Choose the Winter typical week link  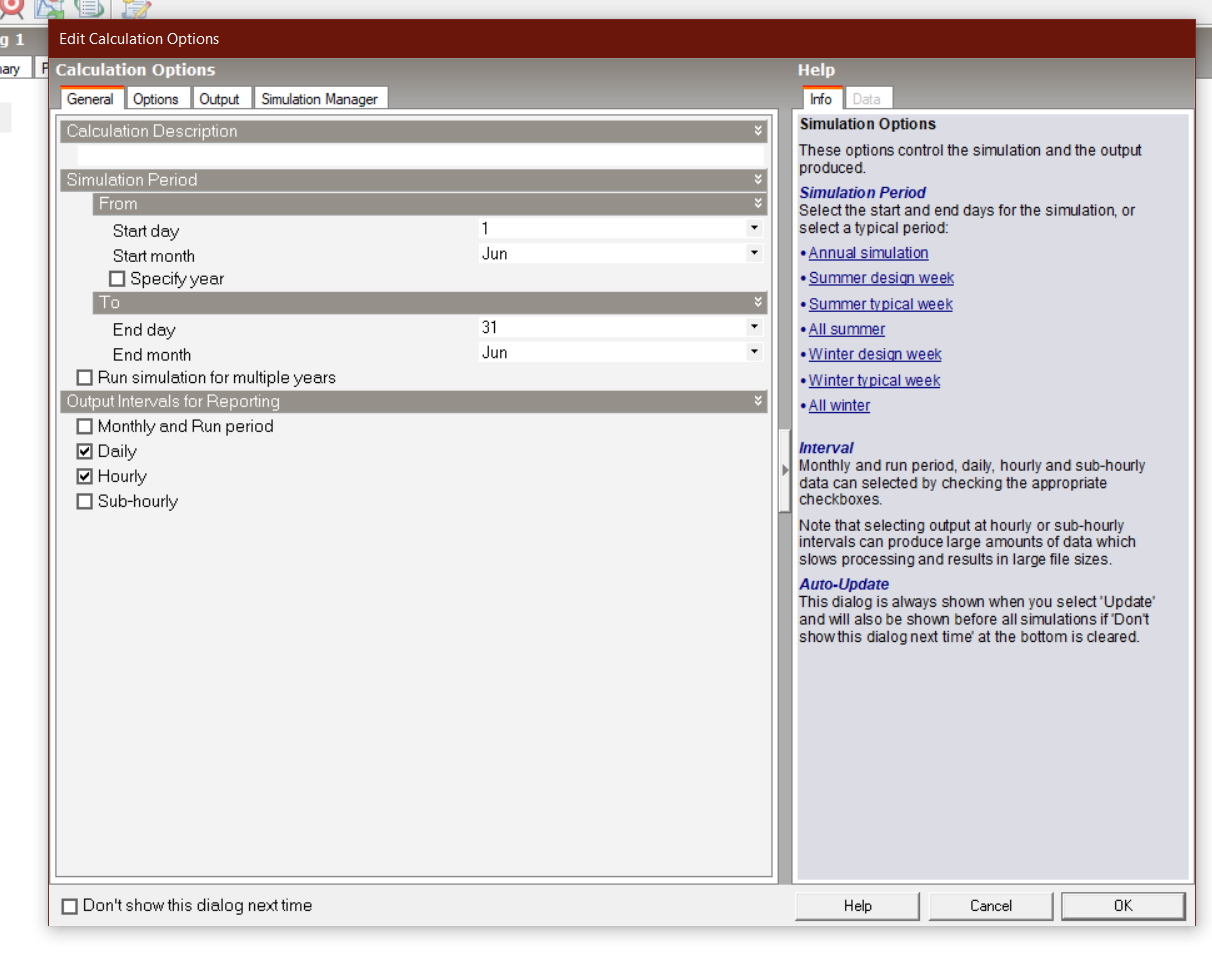pyautogui.click(x=875, y=380)
